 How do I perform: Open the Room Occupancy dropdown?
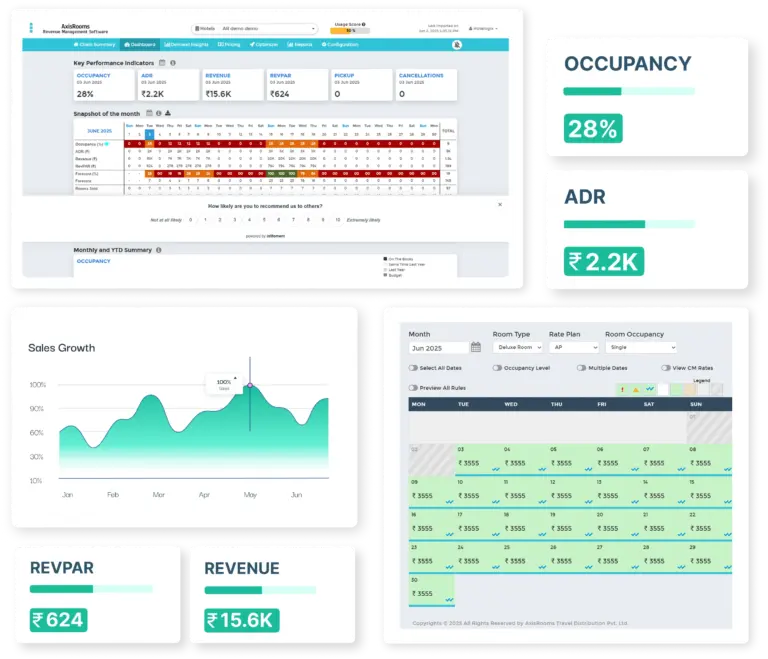tap(640, 347)
